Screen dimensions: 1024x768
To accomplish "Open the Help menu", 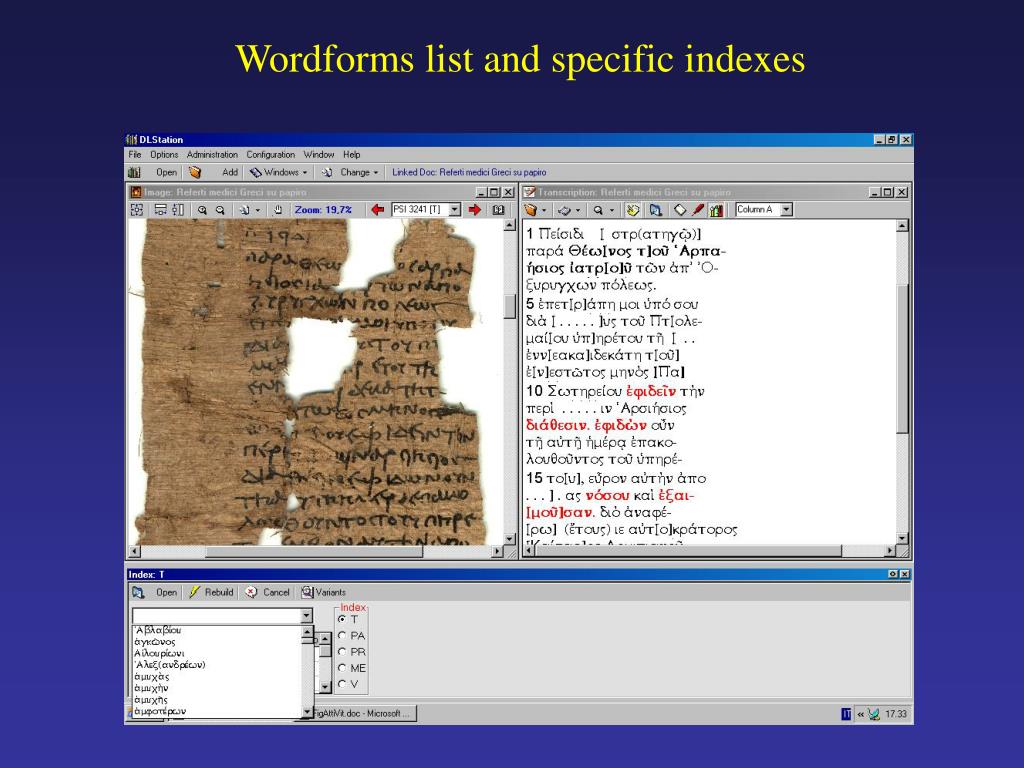I will [352, 155].
